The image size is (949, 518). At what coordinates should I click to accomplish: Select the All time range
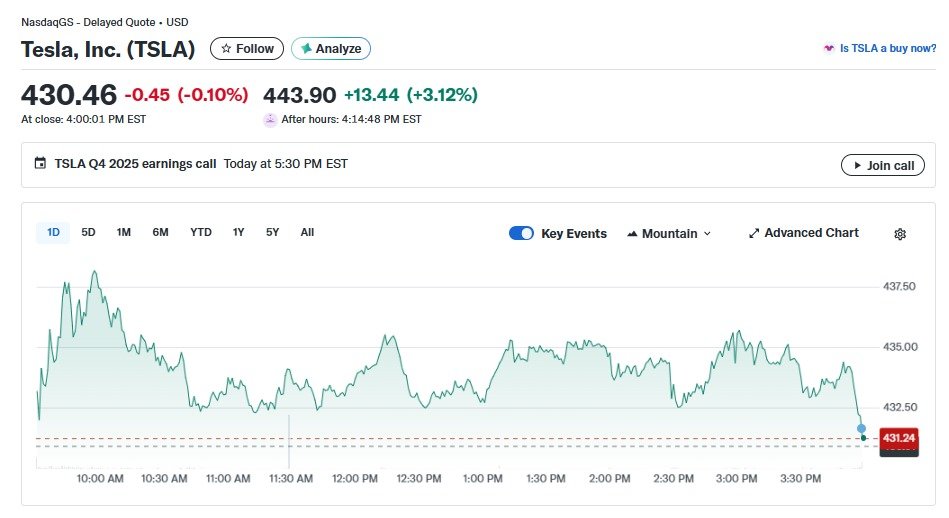(307, 233)
